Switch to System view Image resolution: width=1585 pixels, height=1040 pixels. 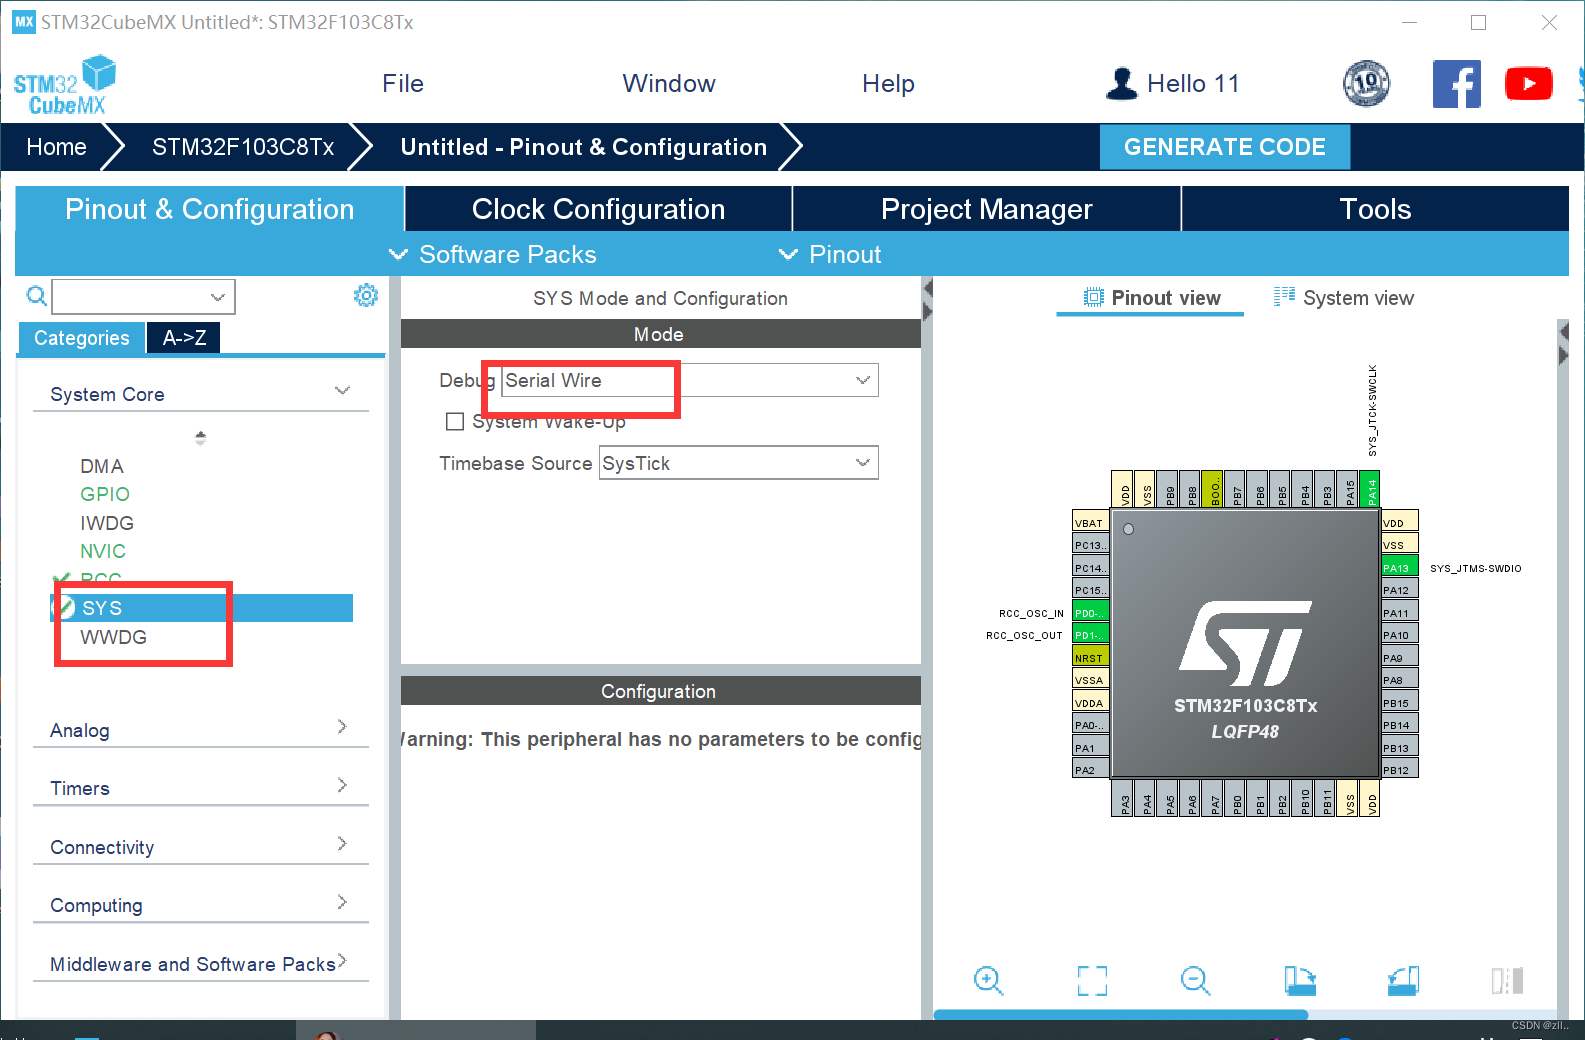[x=1343, y=298]
